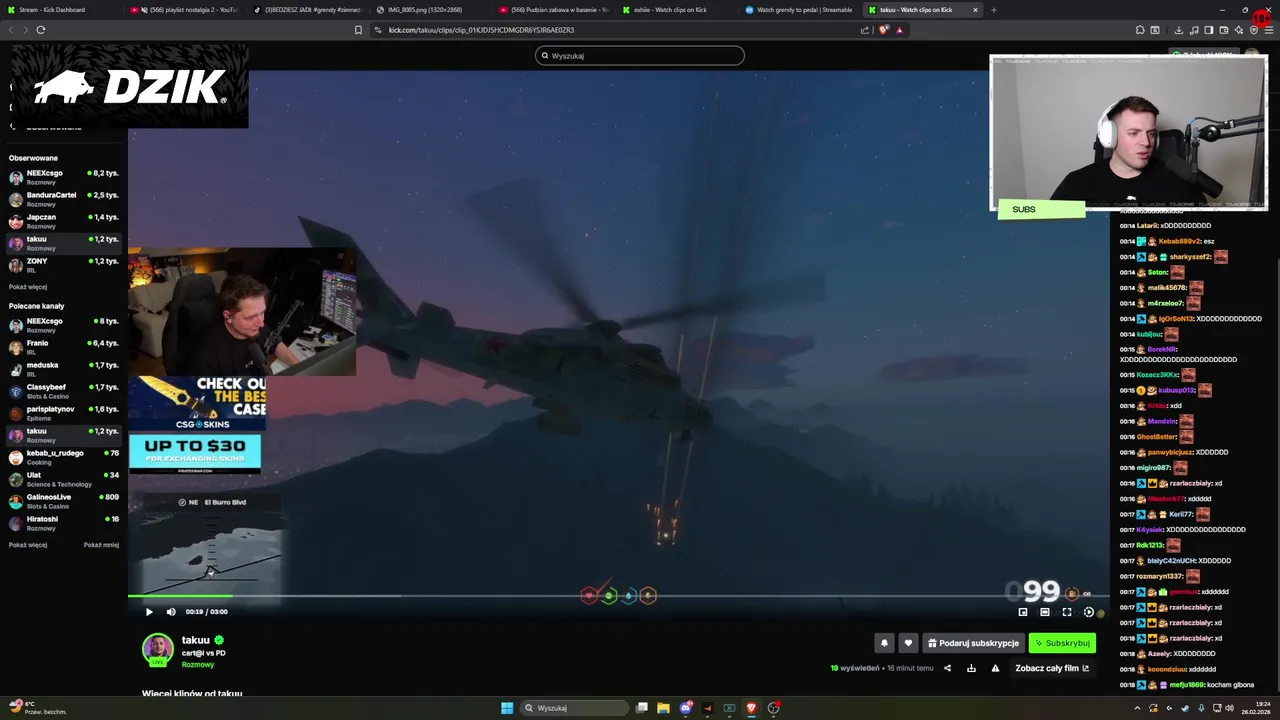This screenshot has width=1280, height=720.
Task: Open the player playback speed settings icon
Action: pyautogui.click(x=1089, y=612)
